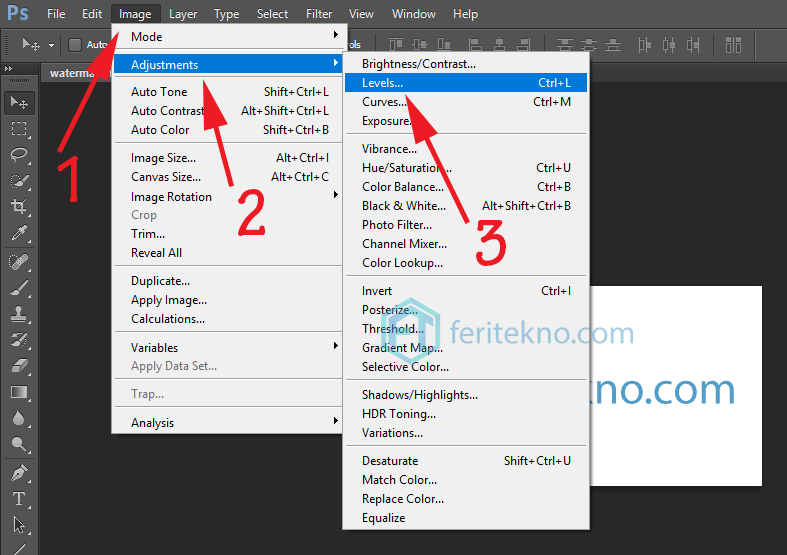787x555 pixels.
Task: Click align bottom edges icon
Action: tap(444, 45)
